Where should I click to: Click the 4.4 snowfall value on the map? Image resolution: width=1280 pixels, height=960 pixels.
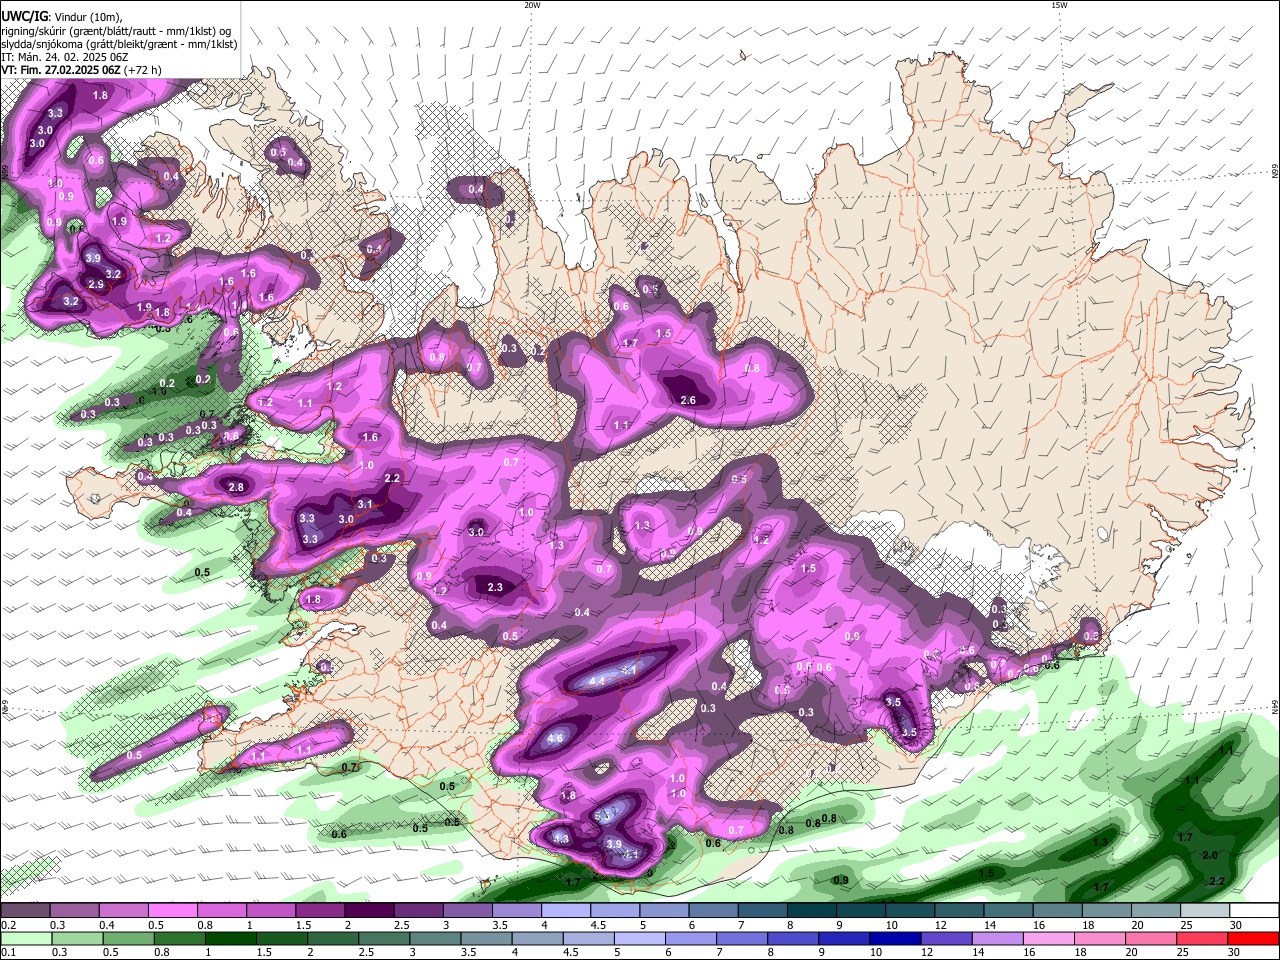click(598, 681)
